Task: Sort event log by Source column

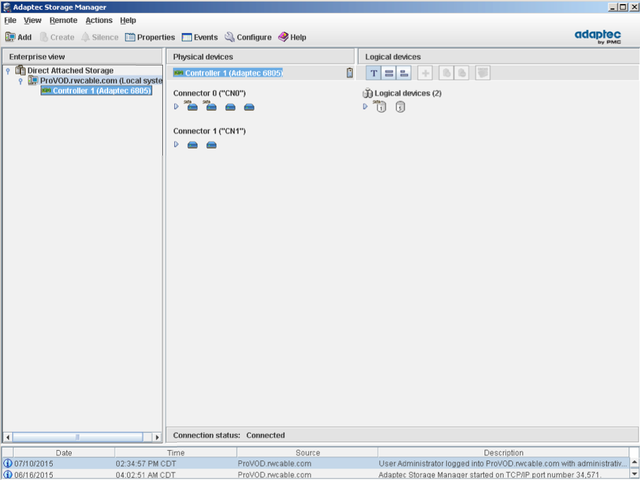Action: point(307,453)
